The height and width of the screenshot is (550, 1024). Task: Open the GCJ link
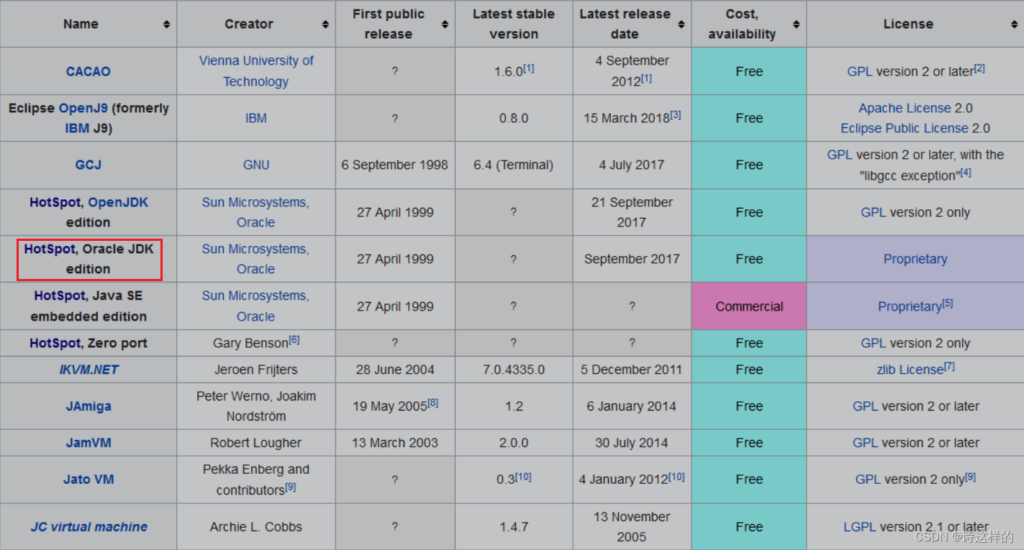(88, 165)
